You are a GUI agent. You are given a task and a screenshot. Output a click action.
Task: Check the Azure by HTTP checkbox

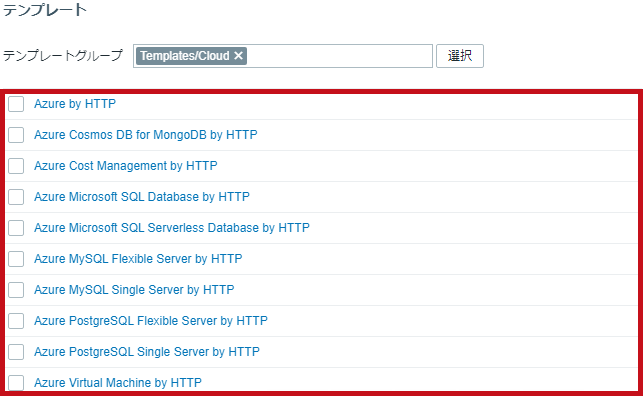(16, 104)
